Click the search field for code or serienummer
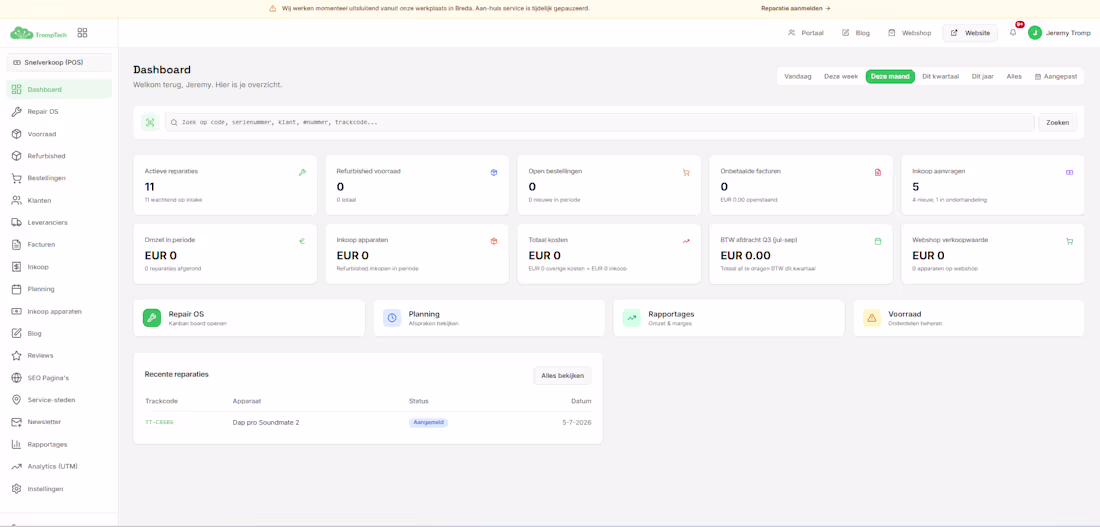This screenshot has width=1100, height=527. (x=600, y=122)
